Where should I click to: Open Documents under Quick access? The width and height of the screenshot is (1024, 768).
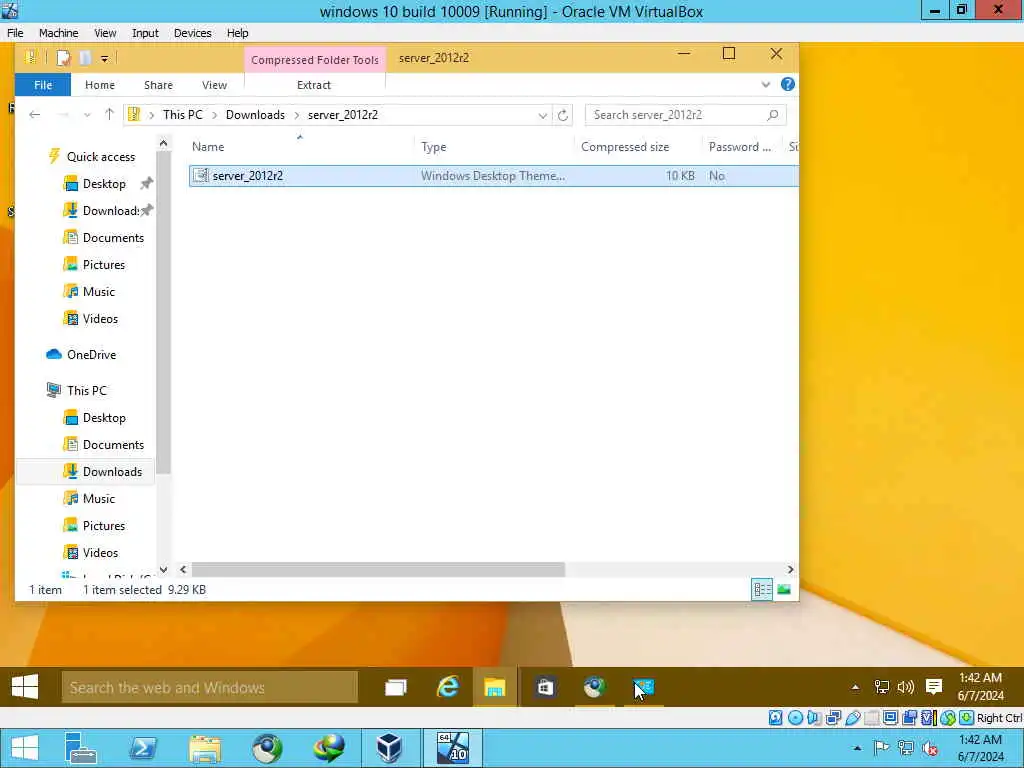pyautogui.click(x=113, y=238)
